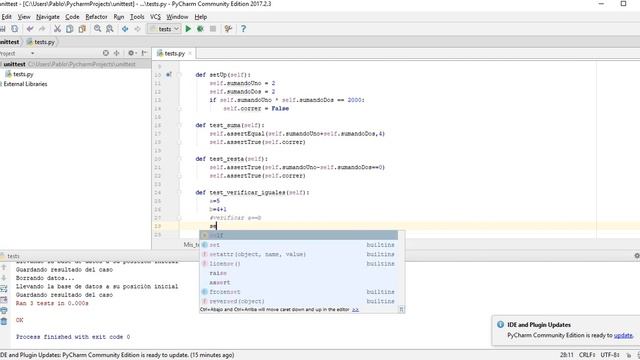The width and height of the screenshot is (640, 360).
Task: Toggle scroll to end in Run console
Action: click(x=4, y=300)
